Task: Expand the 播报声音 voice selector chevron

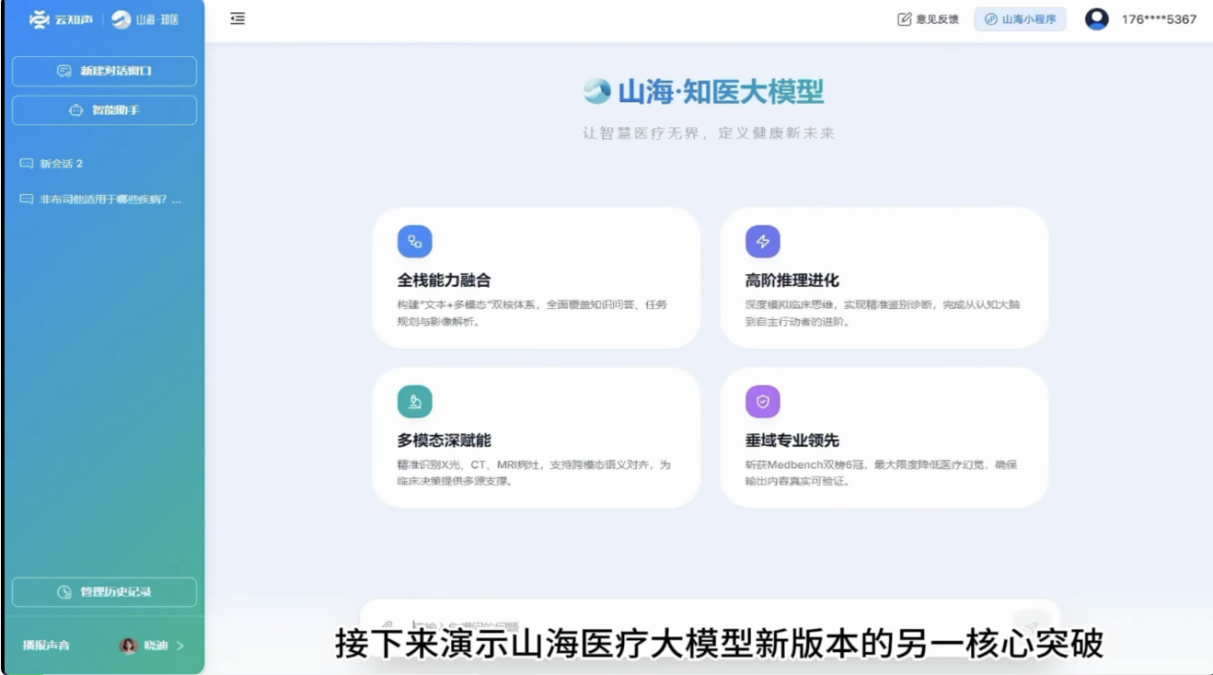Action: tap(180, 646)
